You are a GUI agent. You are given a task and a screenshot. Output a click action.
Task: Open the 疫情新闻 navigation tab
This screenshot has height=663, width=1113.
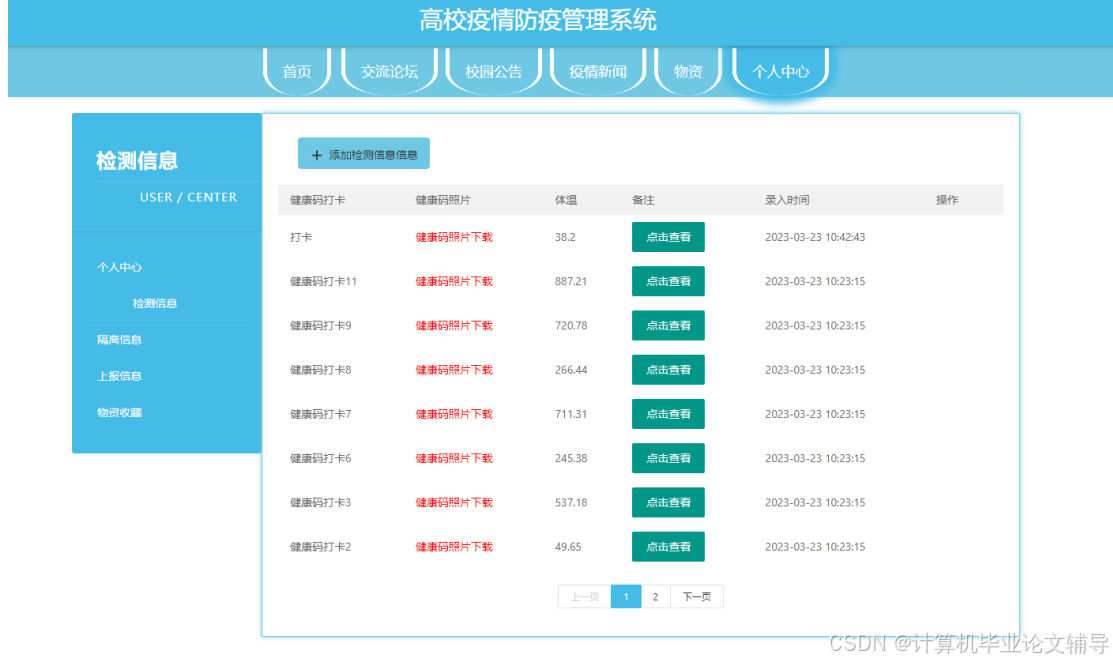click(597, 70)
